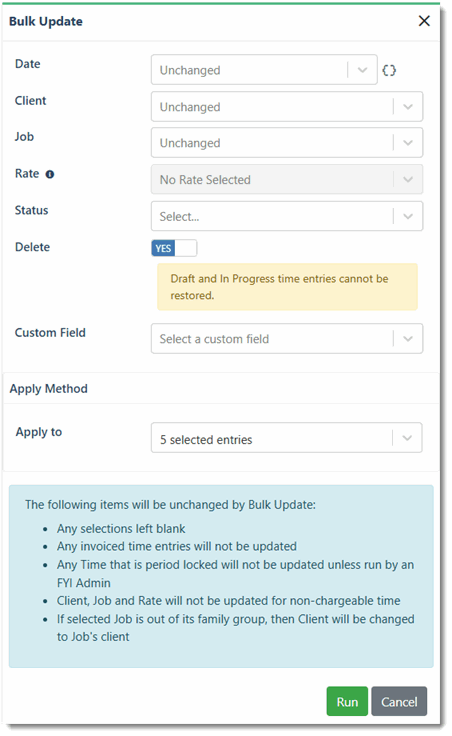This screenshot has width=452, height=736.
Task: Click the Job label
Action: [x=24, y=137]
